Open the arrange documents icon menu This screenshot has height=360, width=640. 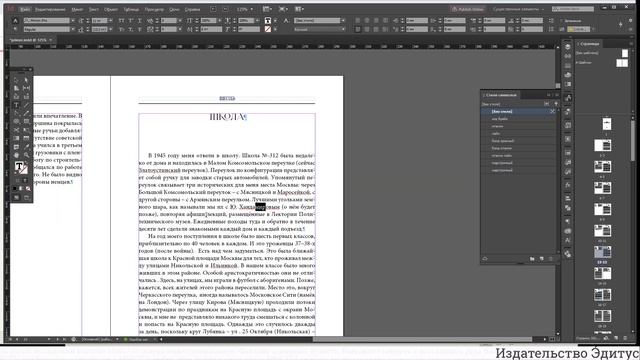click(x=299, y=9)
